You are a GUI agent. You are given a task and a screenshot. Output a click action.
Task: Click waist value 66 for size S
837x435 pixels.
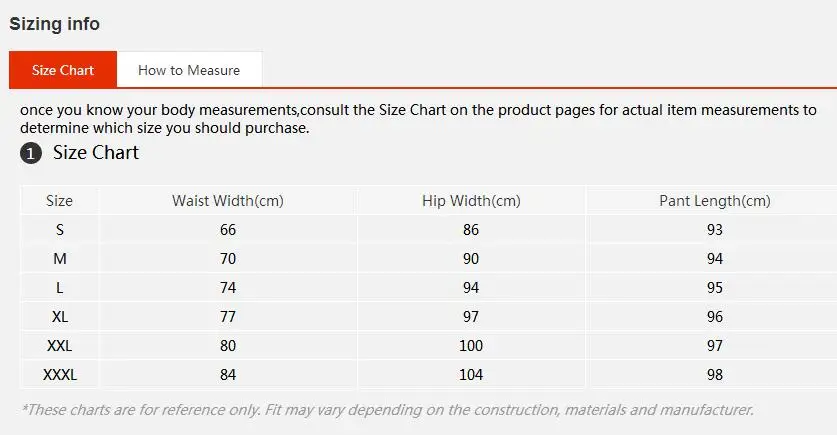tap(228, 230)
